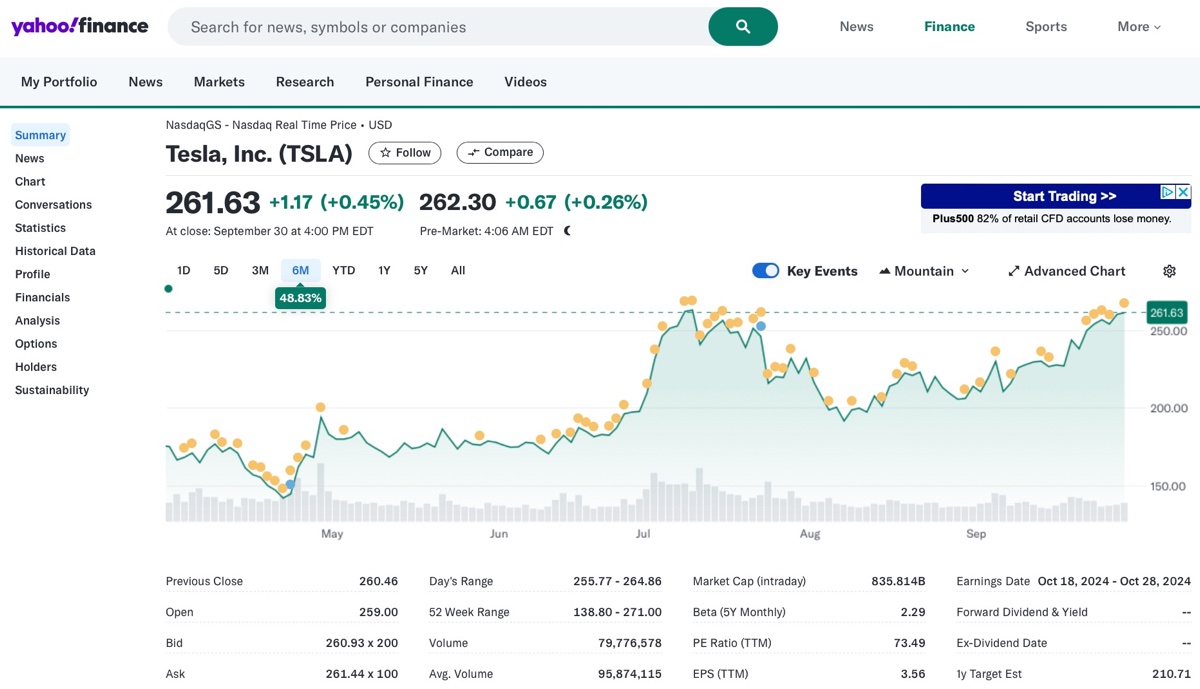Follow Tesla with the star button
Viewport: 1200px width, 689px height.
click(x=405, y=153)
